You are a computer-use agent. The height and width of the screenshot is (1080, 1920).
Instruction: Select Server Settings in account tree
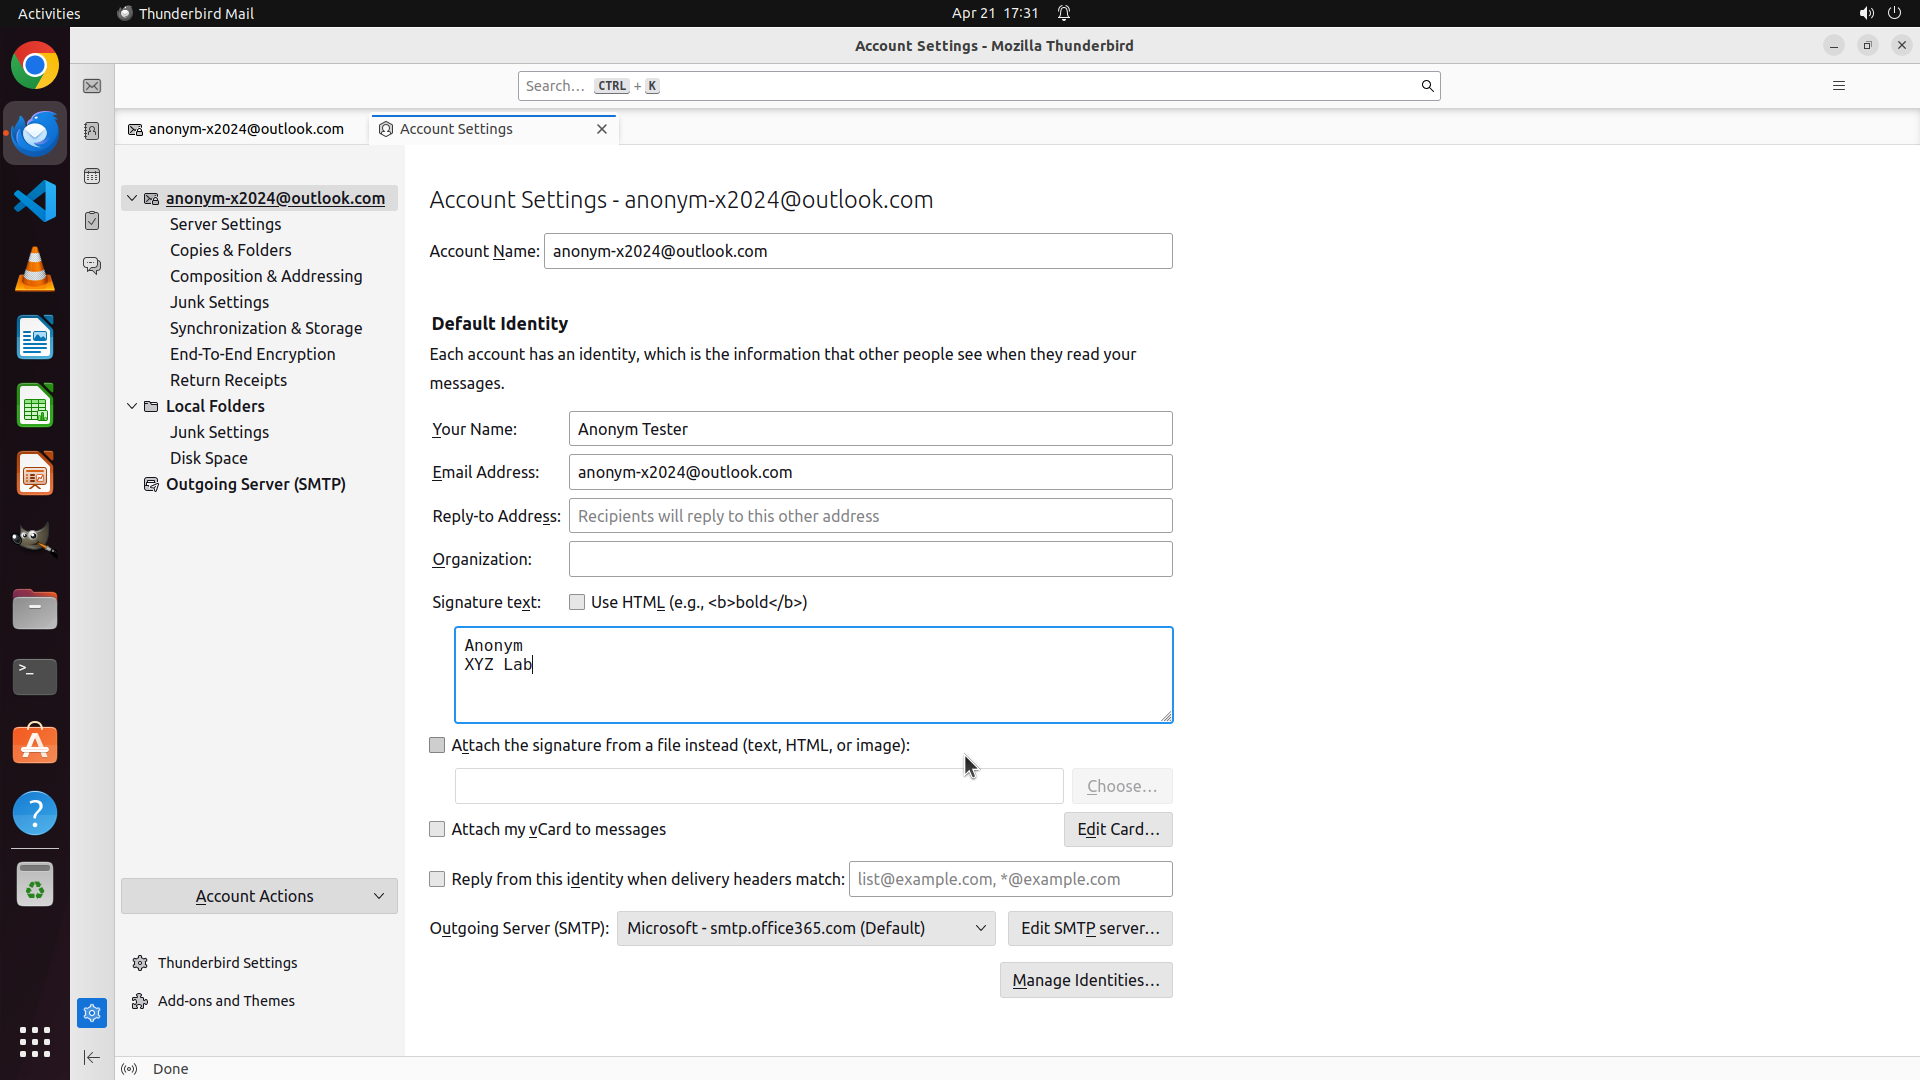225,224
